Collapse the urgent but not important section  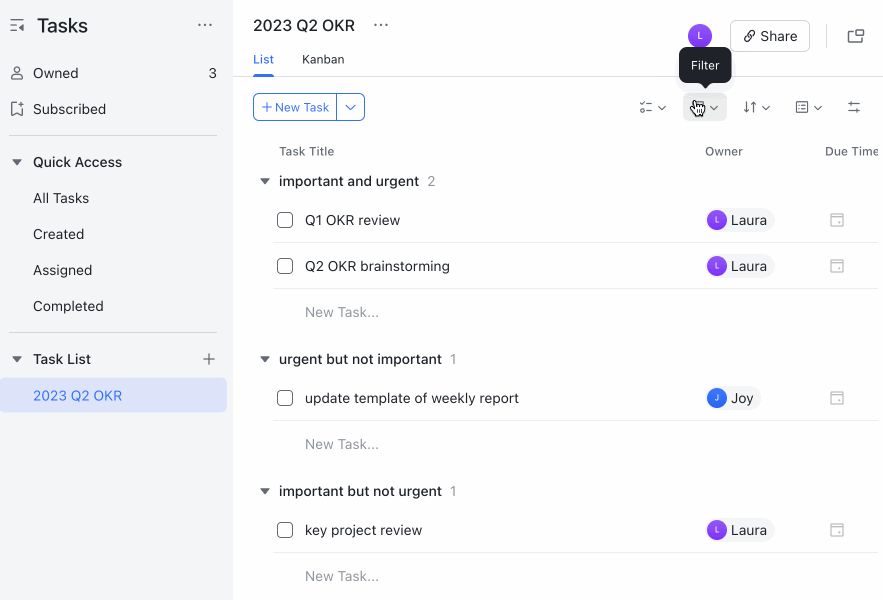coord(264,359)
